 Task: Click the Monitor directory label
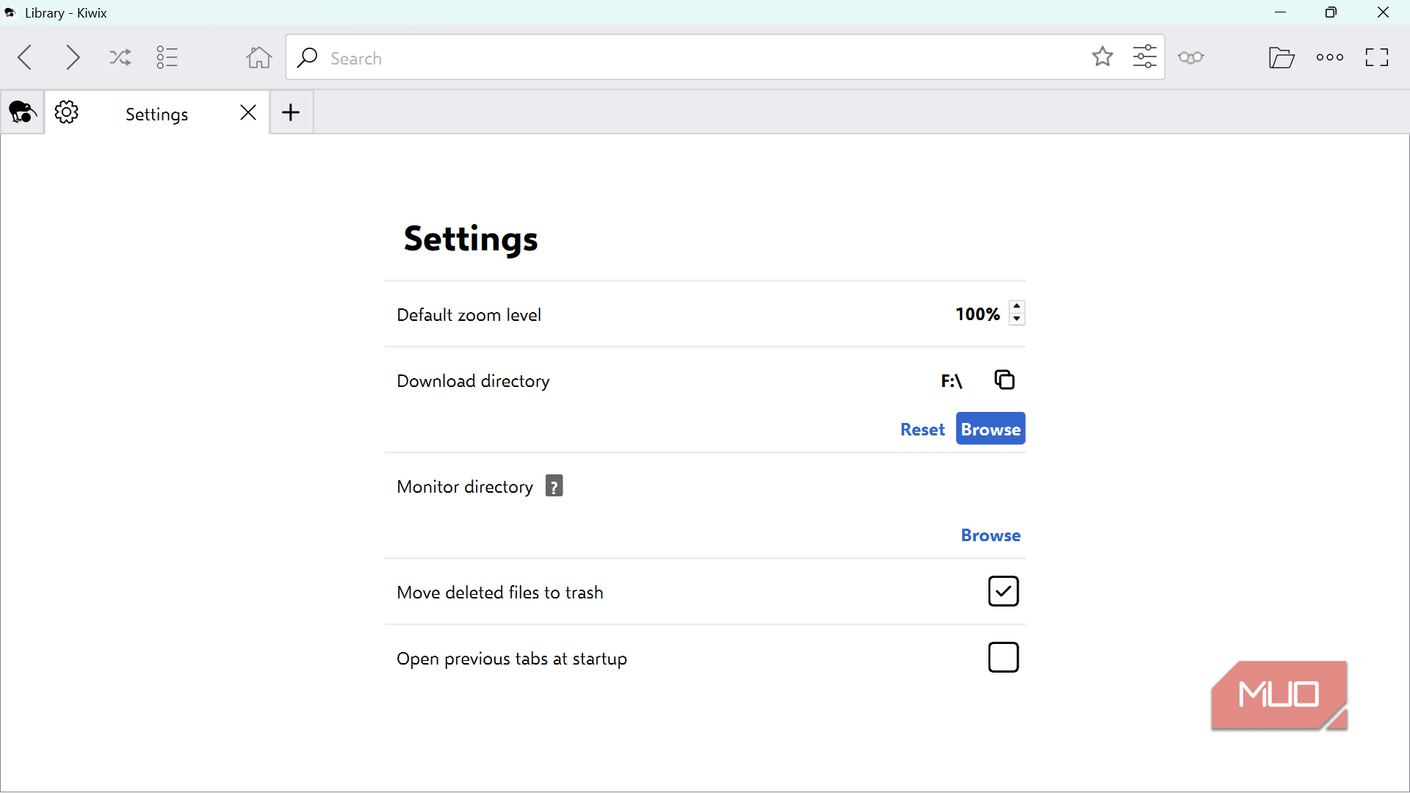coord(465,487)
